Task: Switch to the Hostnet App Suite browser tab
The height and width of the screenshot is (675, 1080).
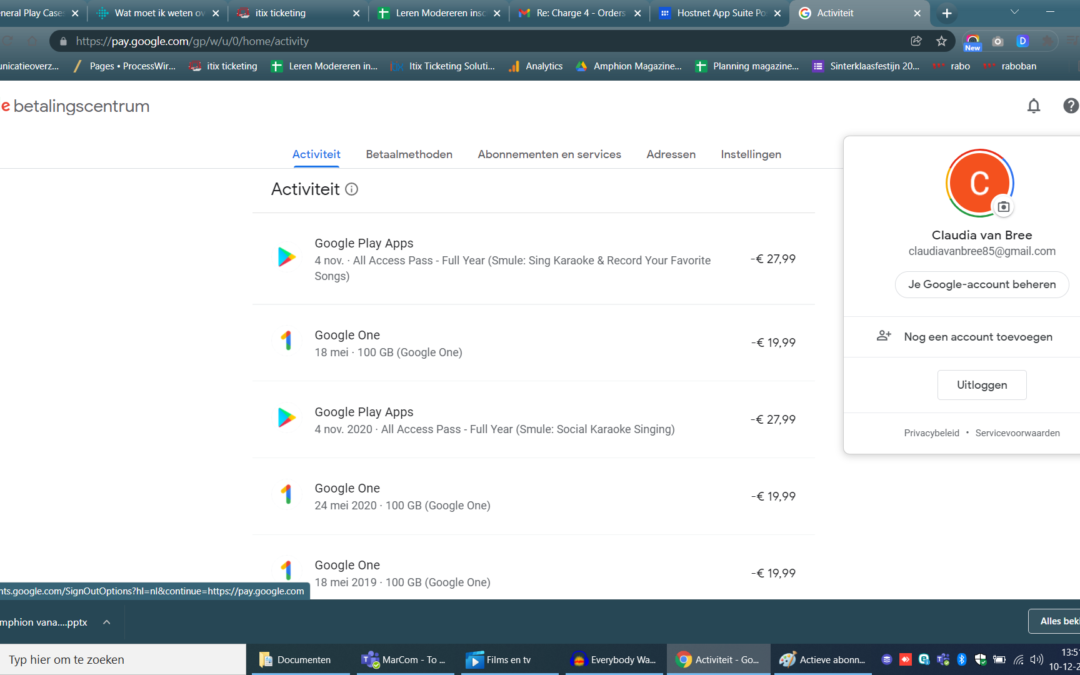Action: 719,13
